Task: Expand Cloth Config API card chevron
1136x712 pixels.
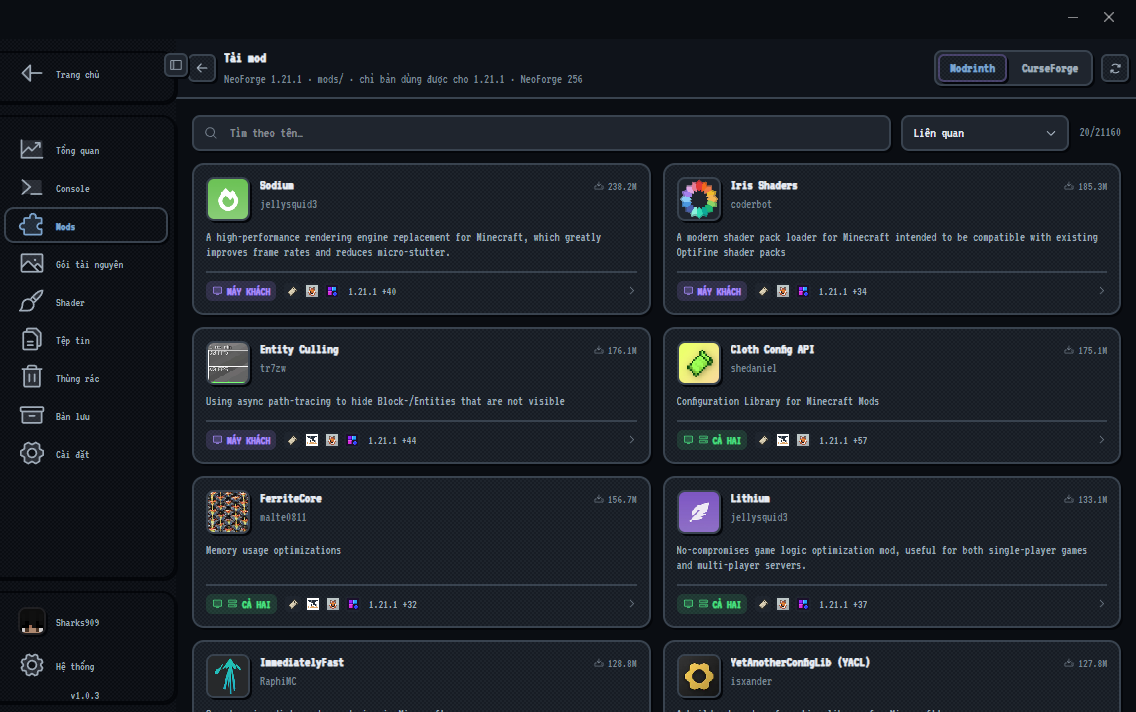Action: coord(1102,440)
